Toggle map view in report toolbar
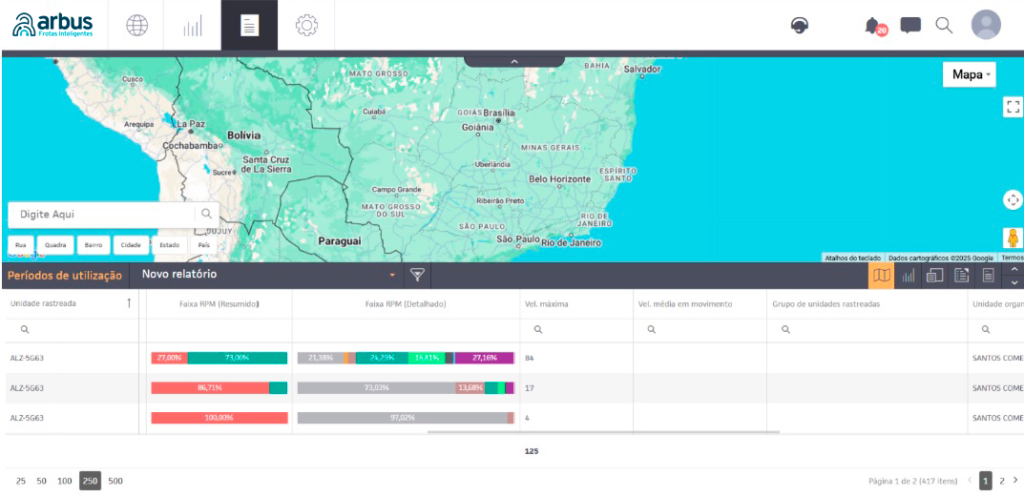1024x497 pixels. tap(881, 276)
